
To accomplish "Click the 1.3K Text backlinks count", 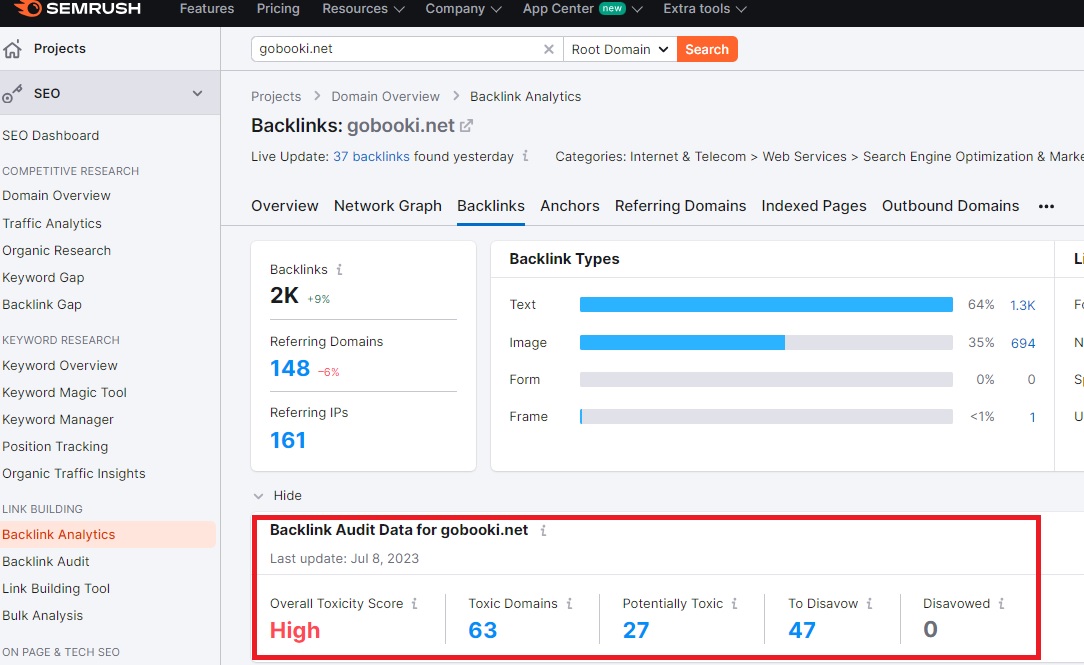I will (x=1022, y=306).
